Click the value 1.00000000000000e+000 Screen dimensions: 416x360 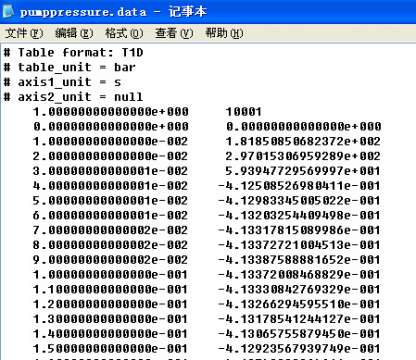point(111,112)
